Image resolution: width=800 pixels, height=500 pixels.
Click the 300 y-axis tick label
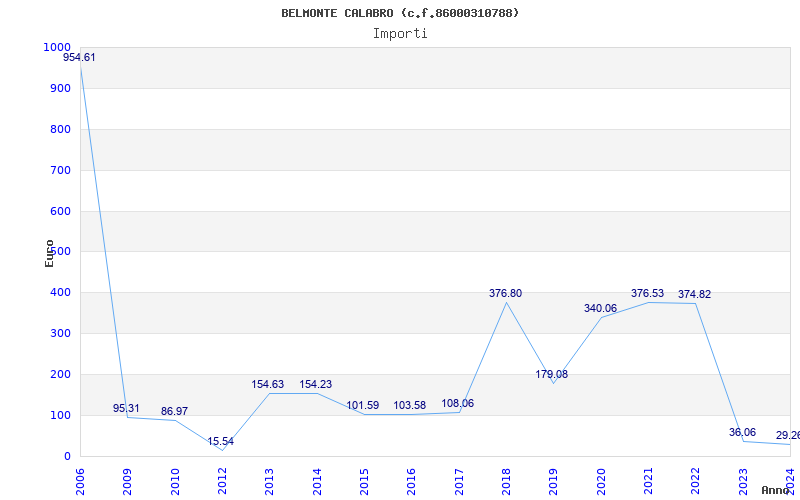click(x=60, y=334)
